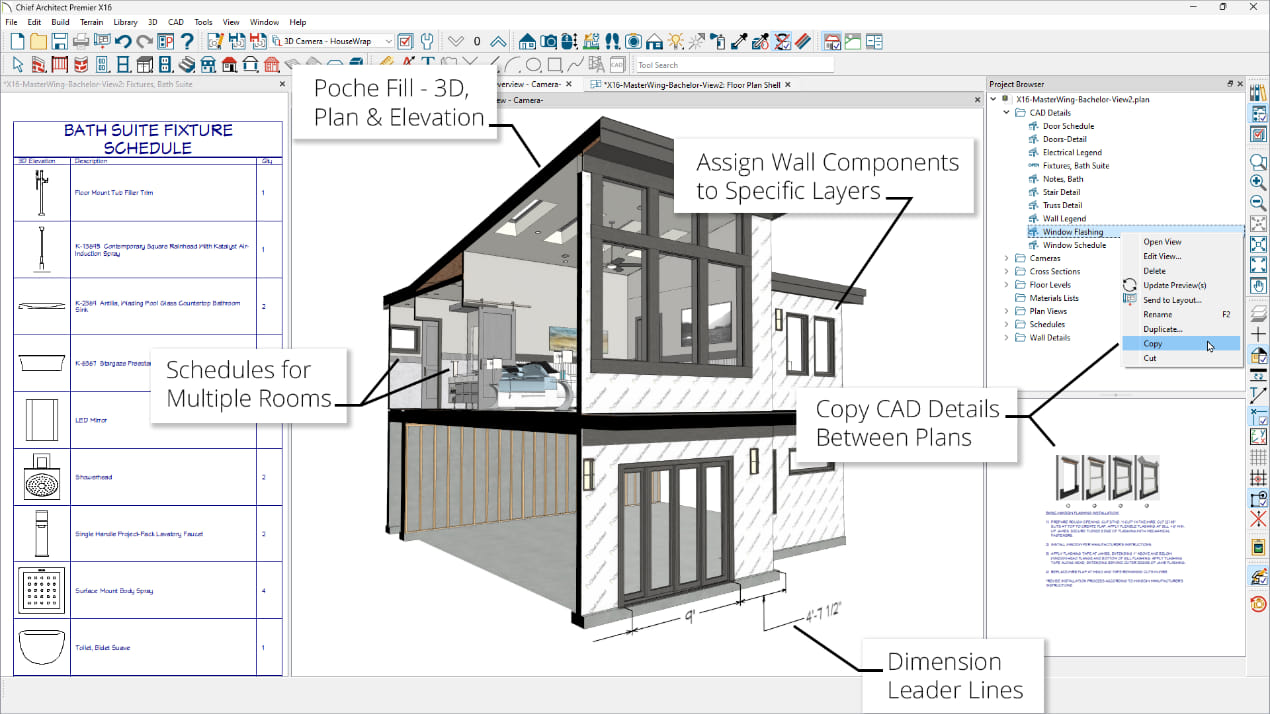
Task: Expand the Cameras item in Project Browser
Action: (1006, 257)
